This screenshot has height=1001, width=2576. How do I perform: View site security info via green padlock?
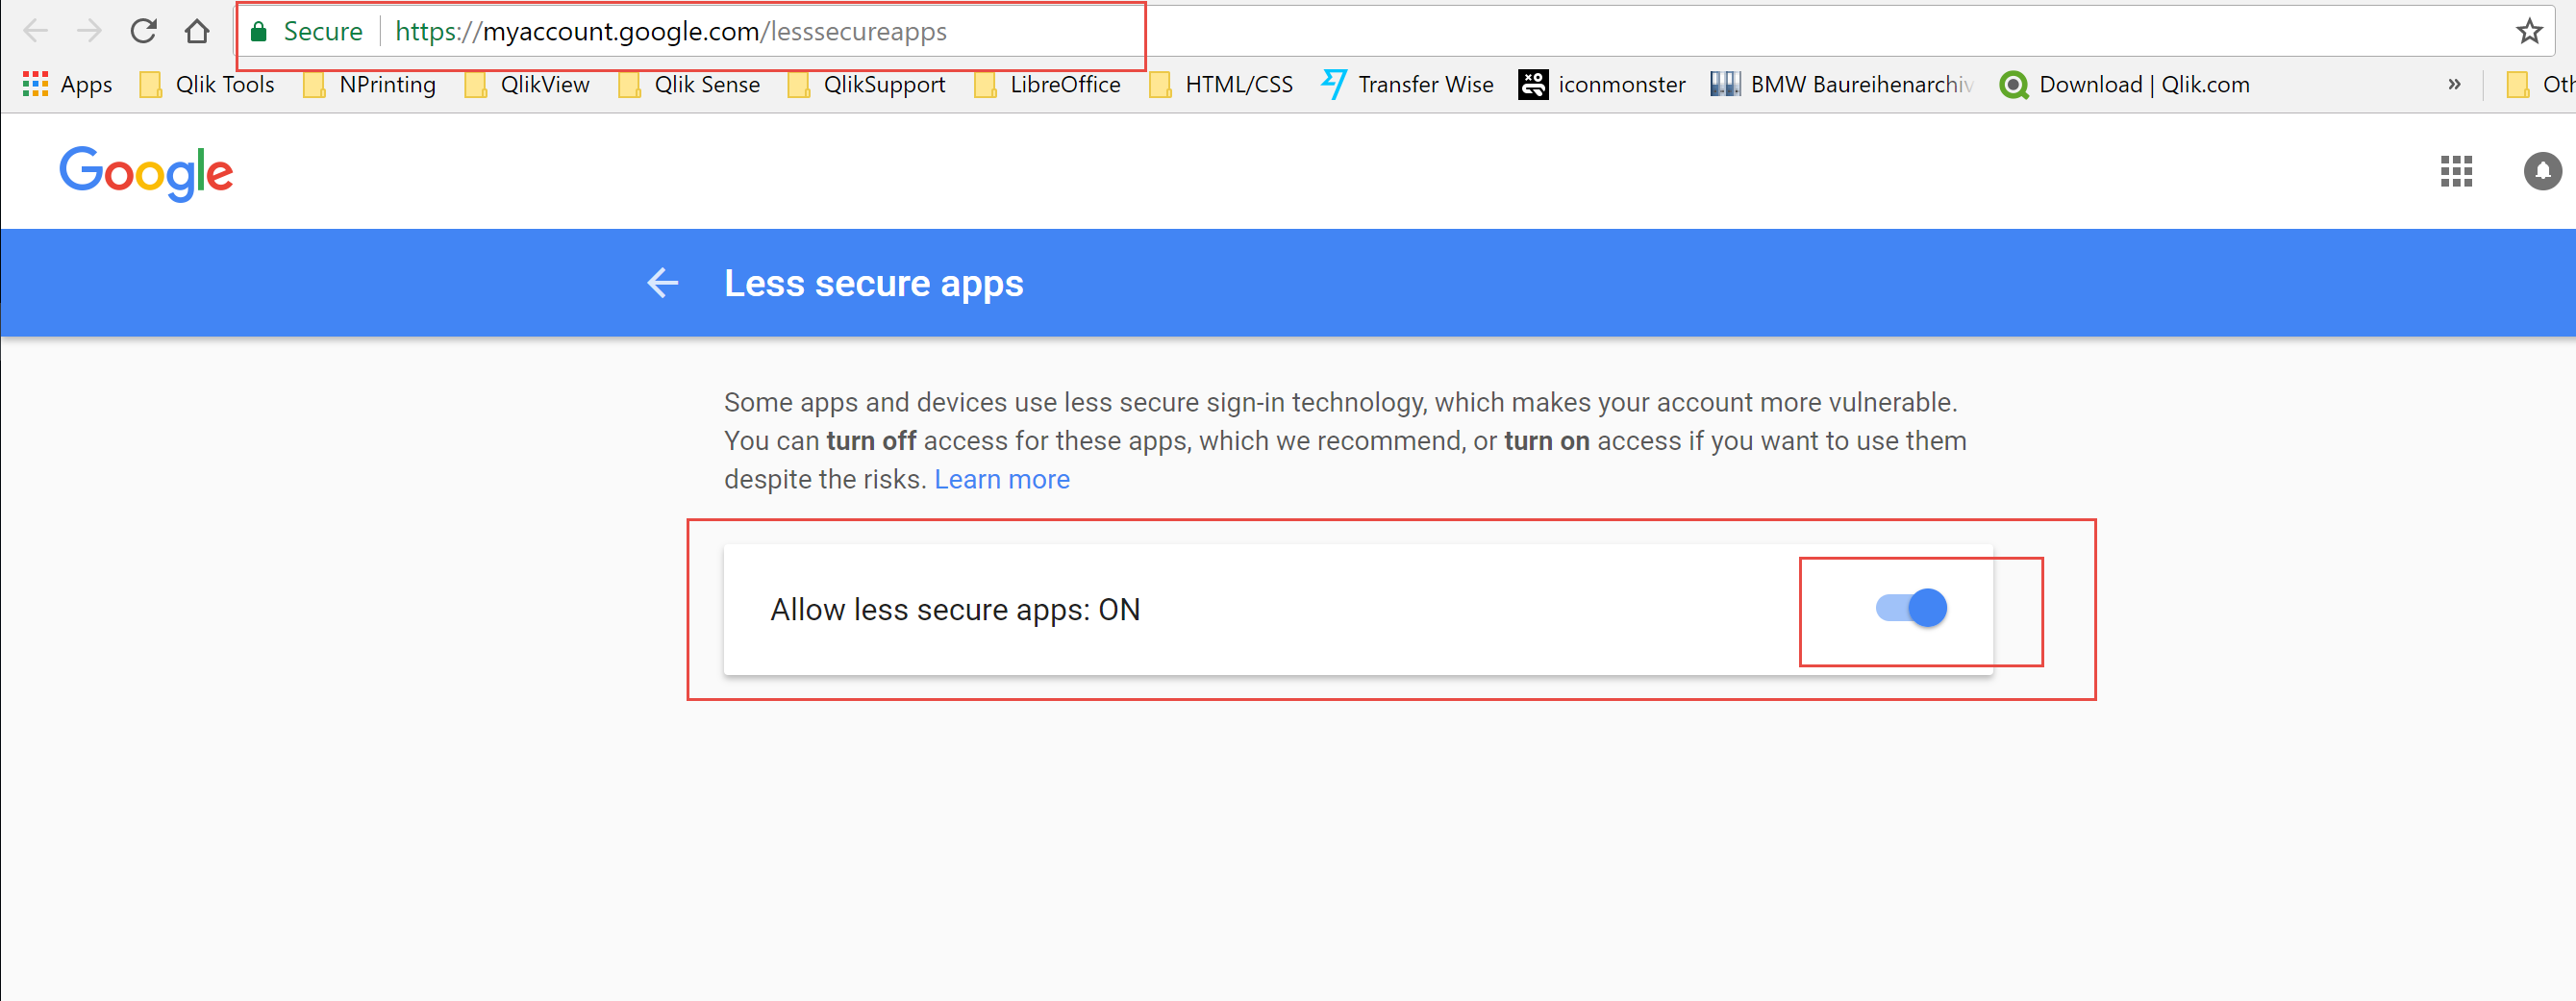coord(259,31)
